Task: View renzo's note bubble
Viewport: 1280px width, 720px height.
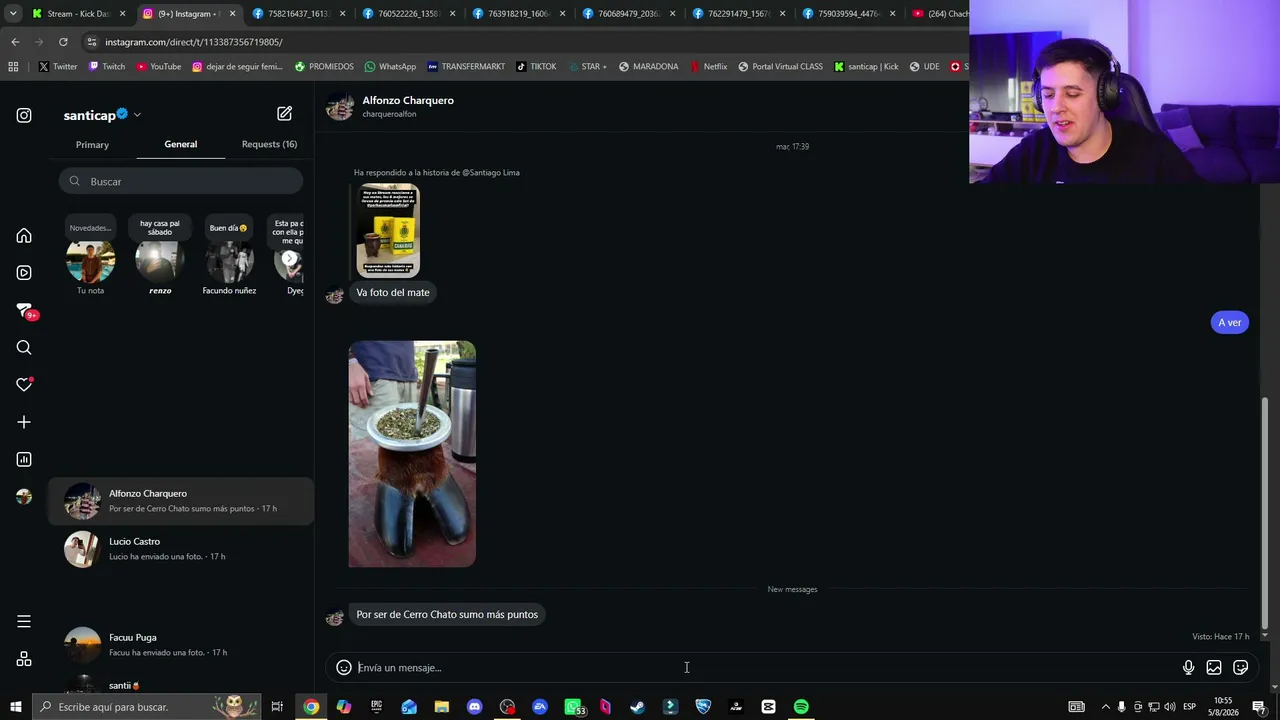Action: tap(160, 228)
